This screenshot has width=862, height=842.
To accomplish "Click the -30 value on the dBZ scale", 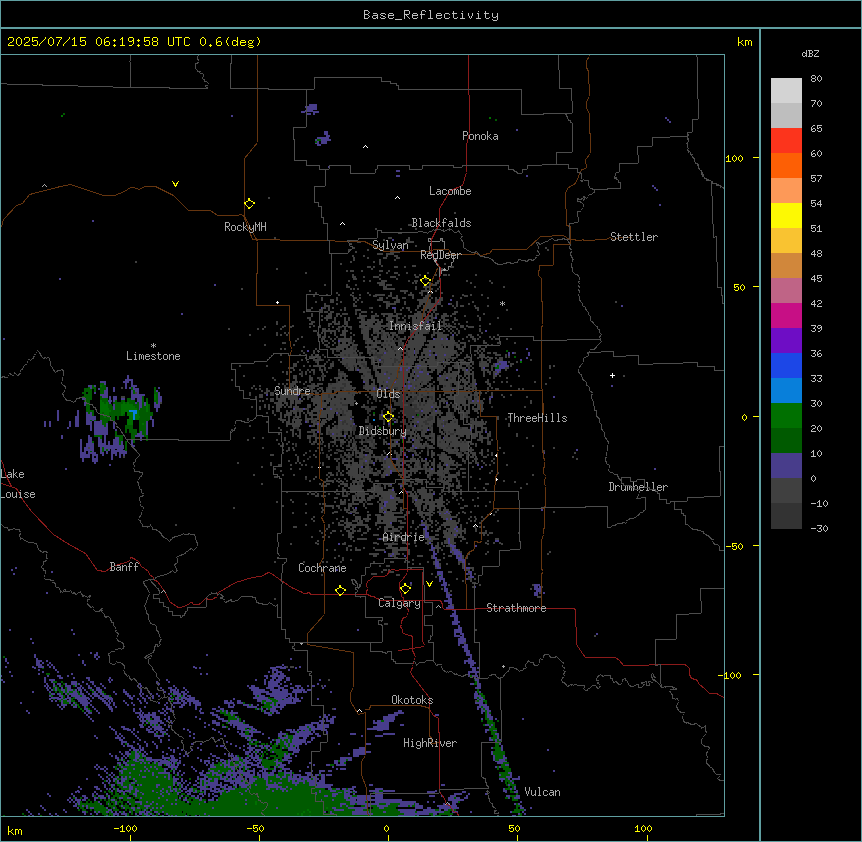I will 819,528.
